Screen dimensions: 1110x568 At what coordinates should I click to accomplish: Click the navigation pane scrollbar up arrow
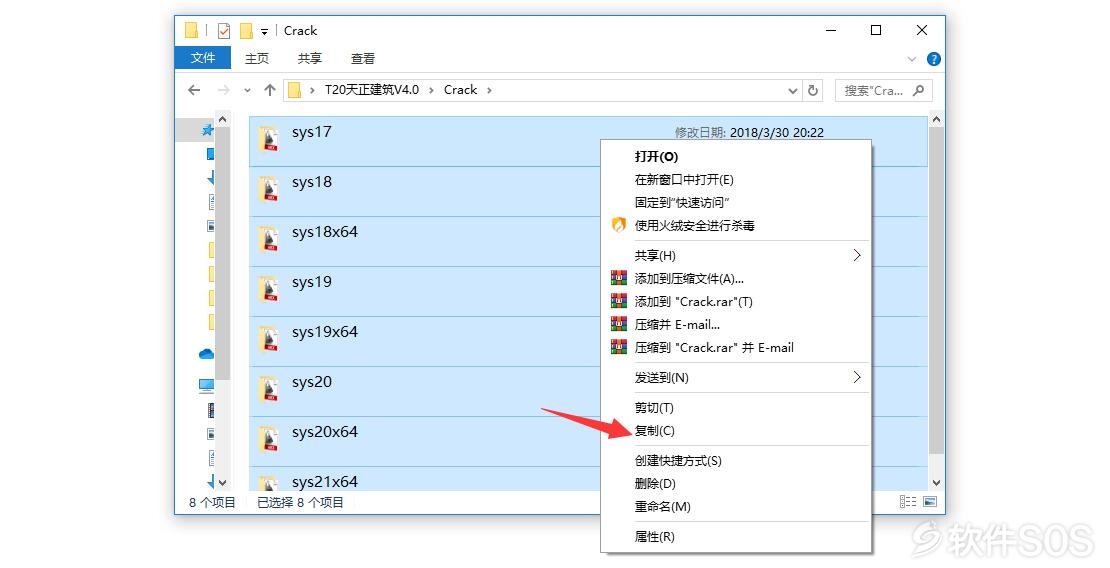[x=222, y=120]
